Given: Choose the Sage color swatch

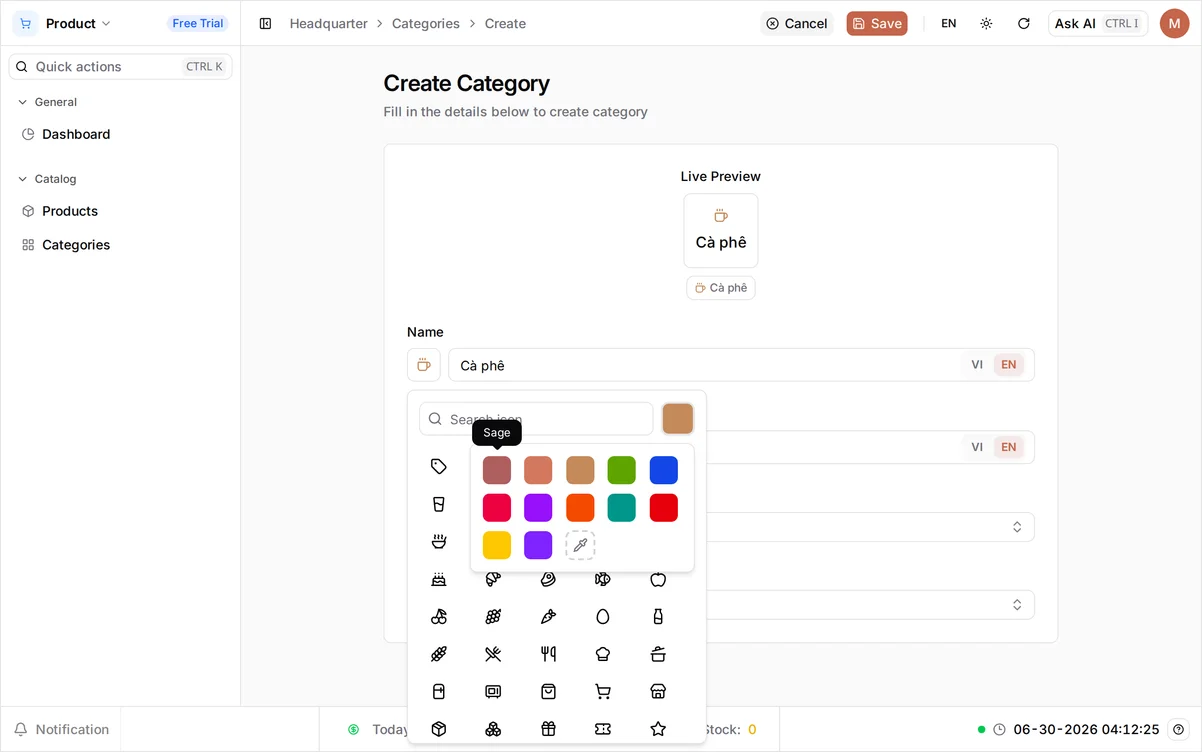Looking at the screenshot, I should (x=497, y=470).
